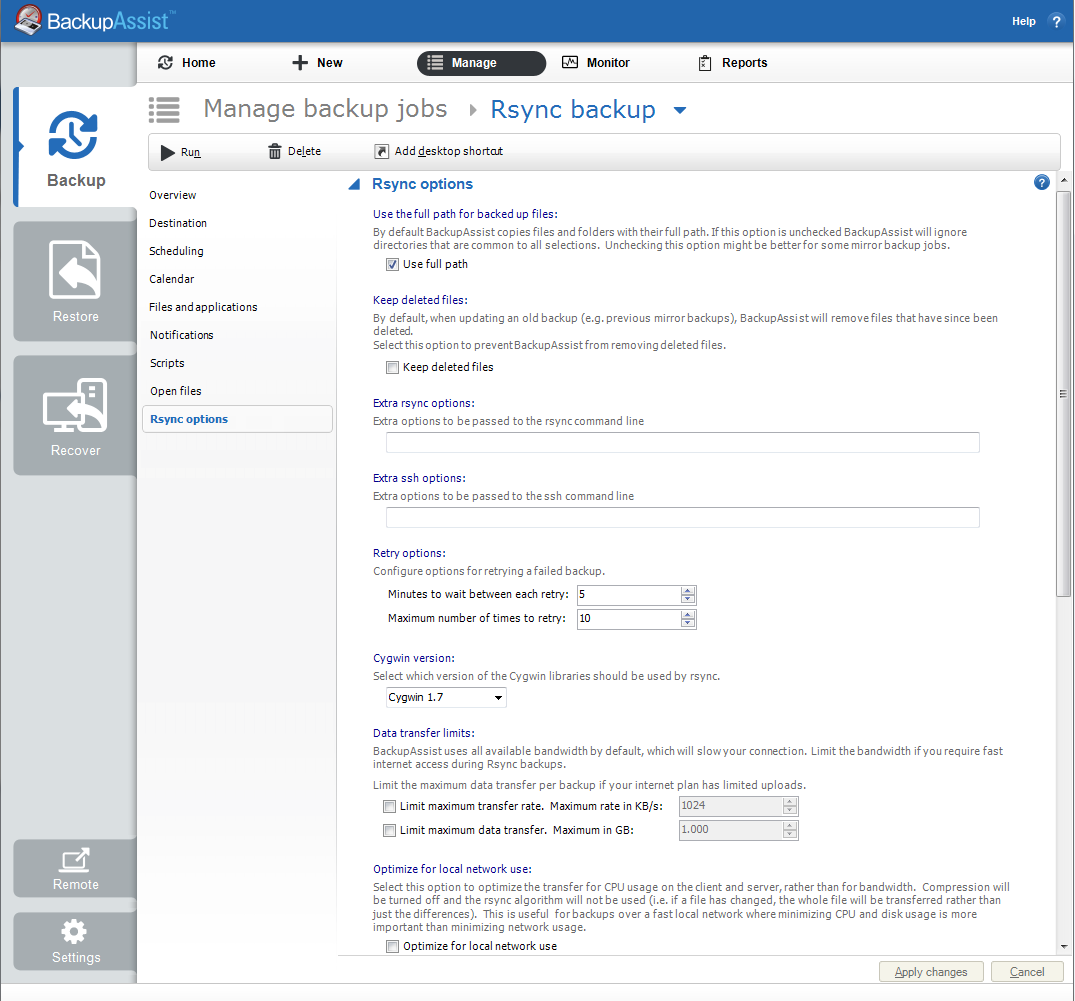The image size is (1075, 1001).
Task: Open the Rsync backup job dropdown arrow
Action: [x=679, y=110]
